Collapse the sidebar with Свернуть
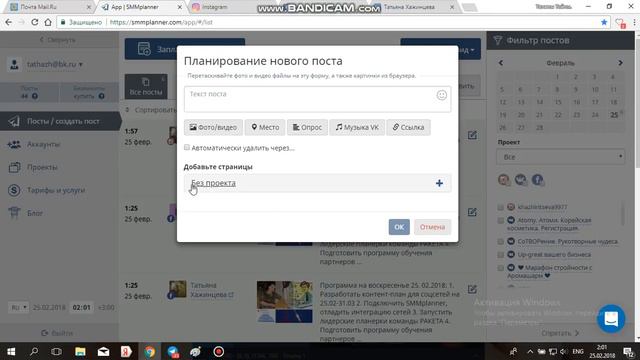 coord(58,40)
